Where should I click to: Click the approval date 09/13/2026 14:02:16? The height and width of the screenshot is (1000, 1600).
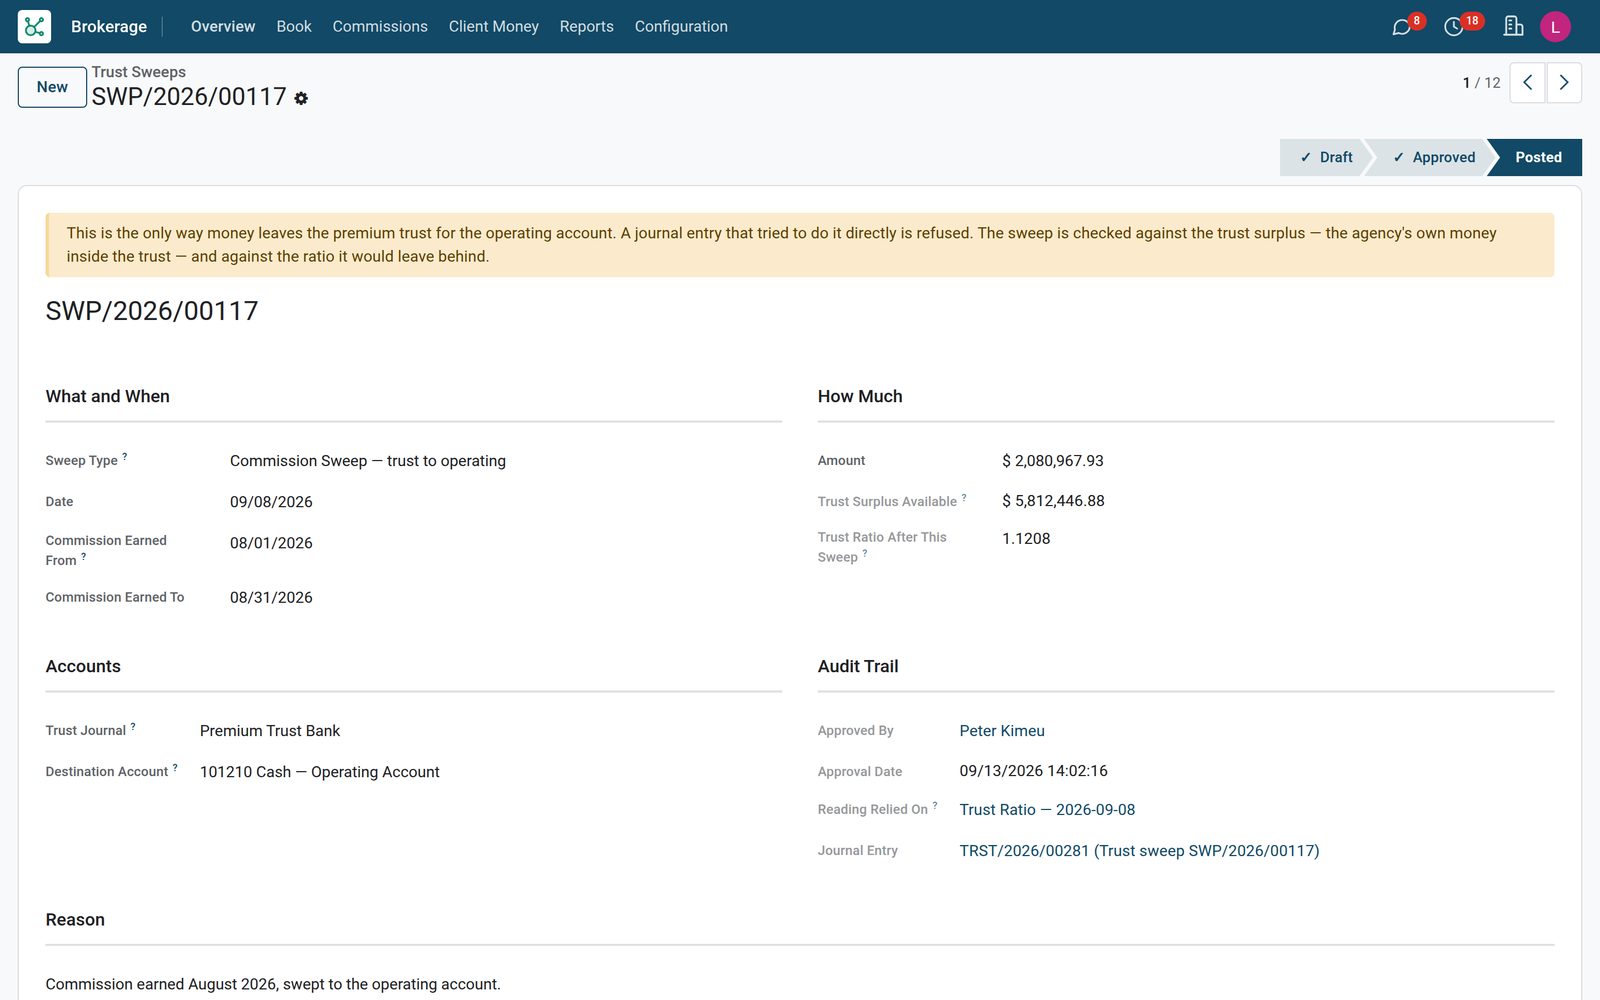[1033, 771]
